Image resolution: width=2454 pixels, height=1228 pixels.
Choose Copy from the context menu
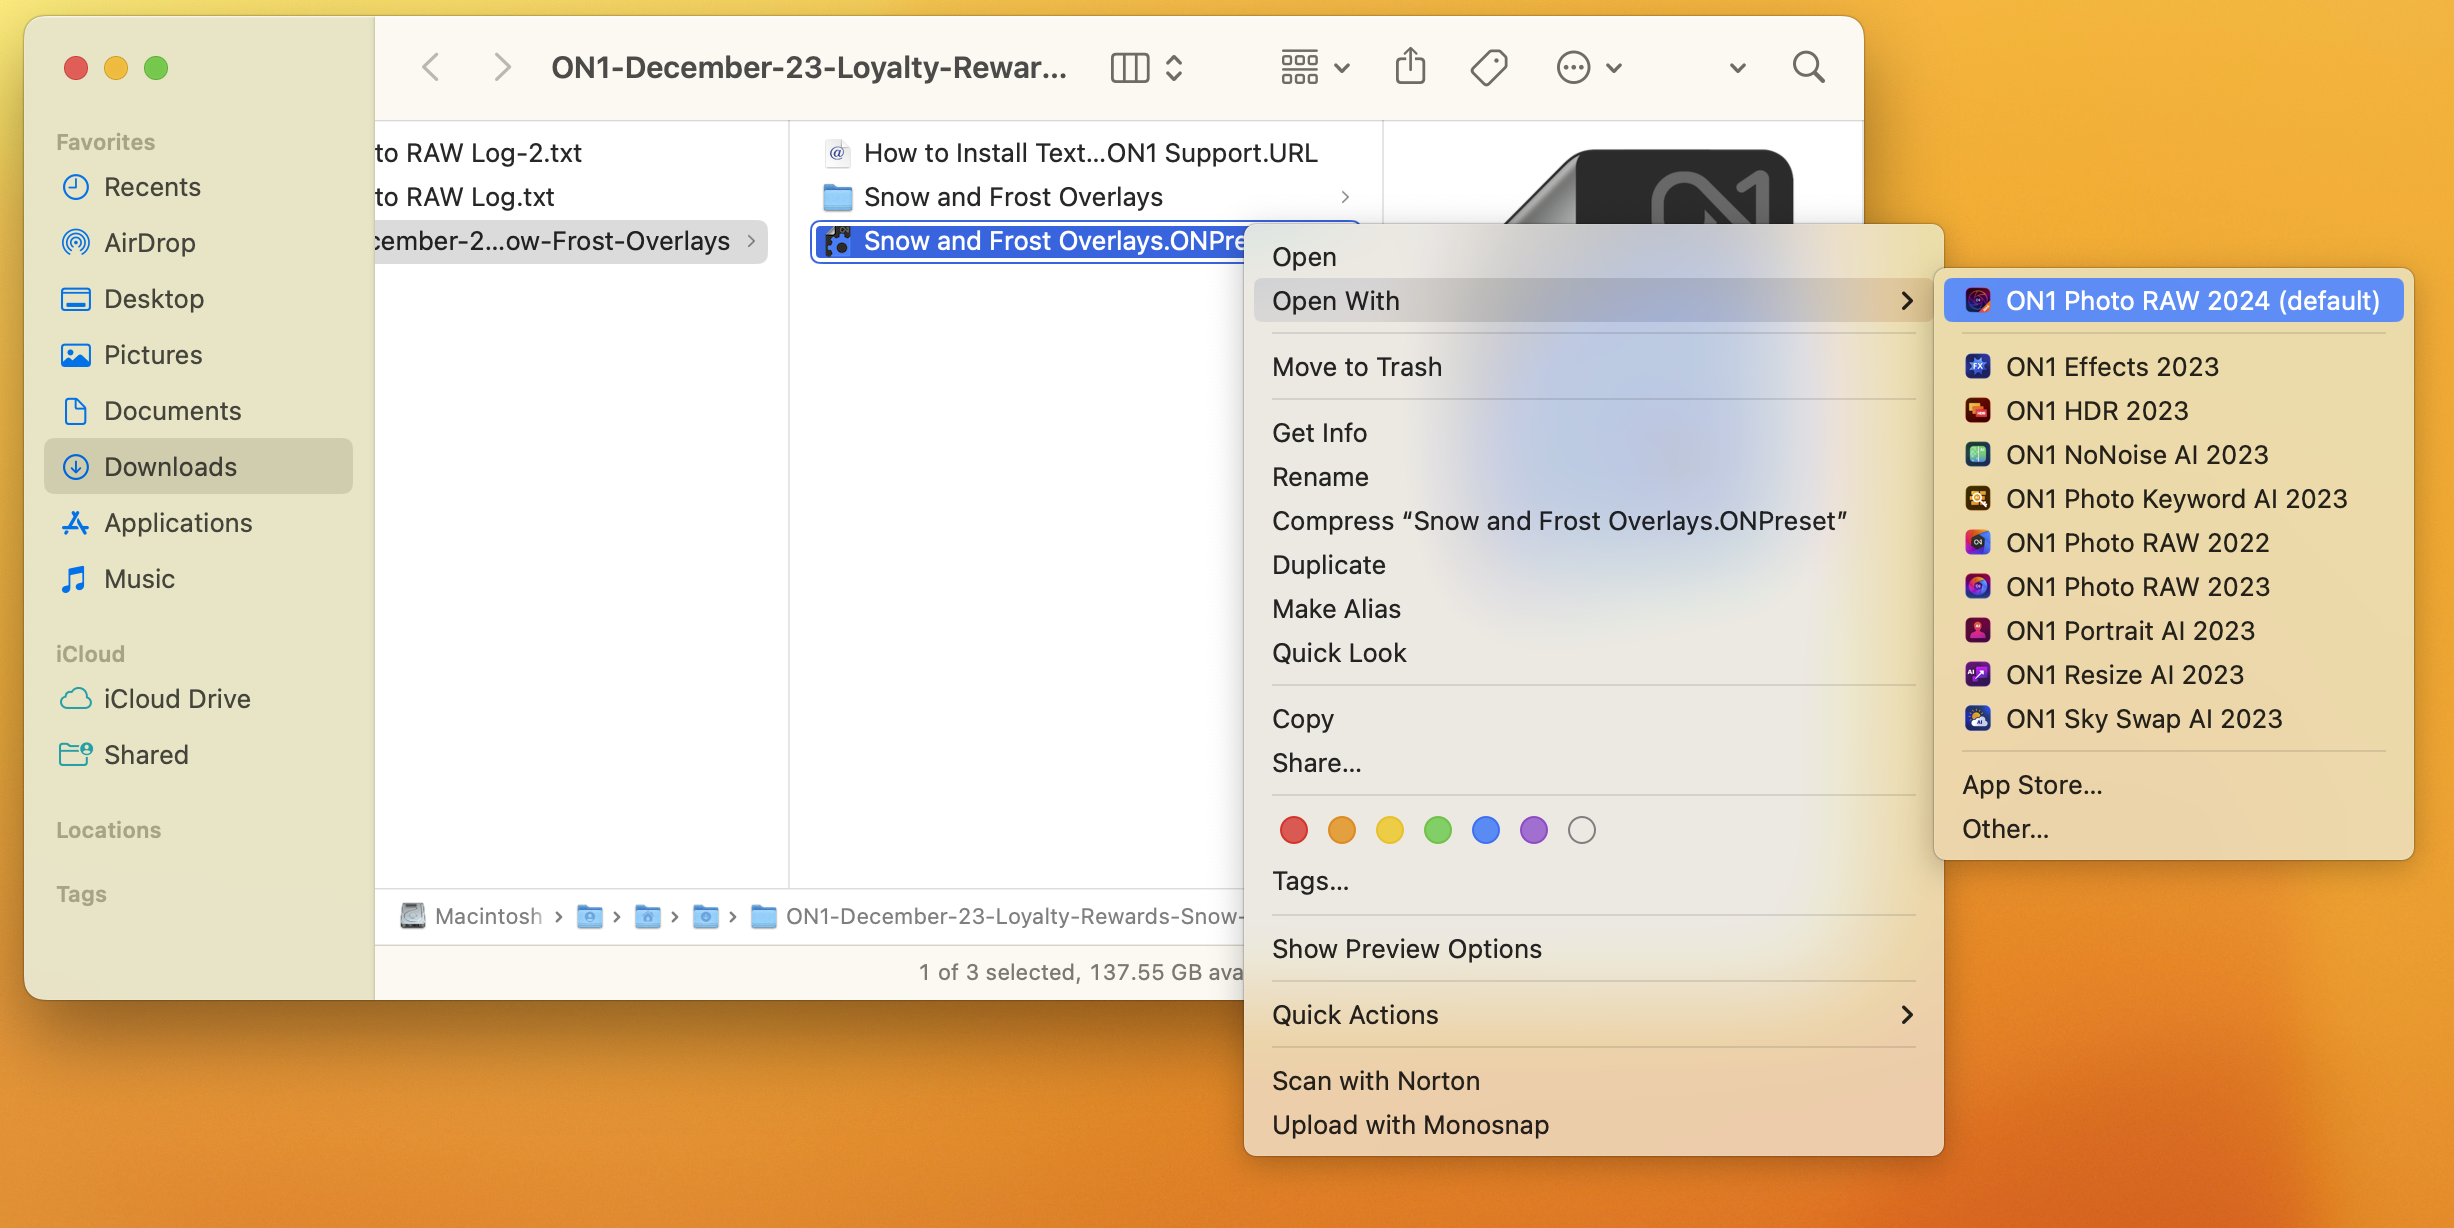pyautogui.click(x=1593, y=719)
